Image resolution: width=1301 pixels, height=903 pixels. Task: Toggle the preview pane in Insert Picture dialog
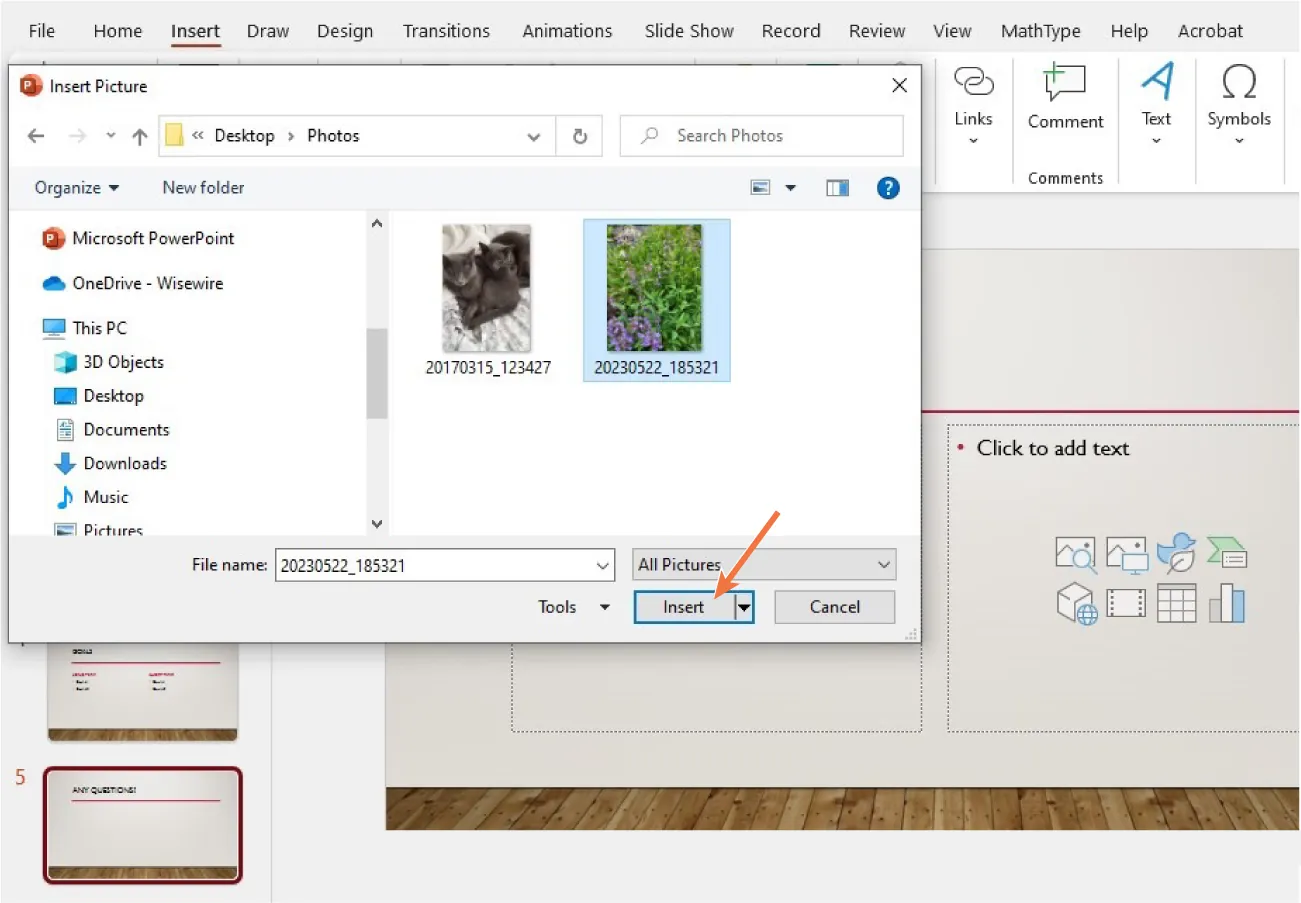[837, 187]
